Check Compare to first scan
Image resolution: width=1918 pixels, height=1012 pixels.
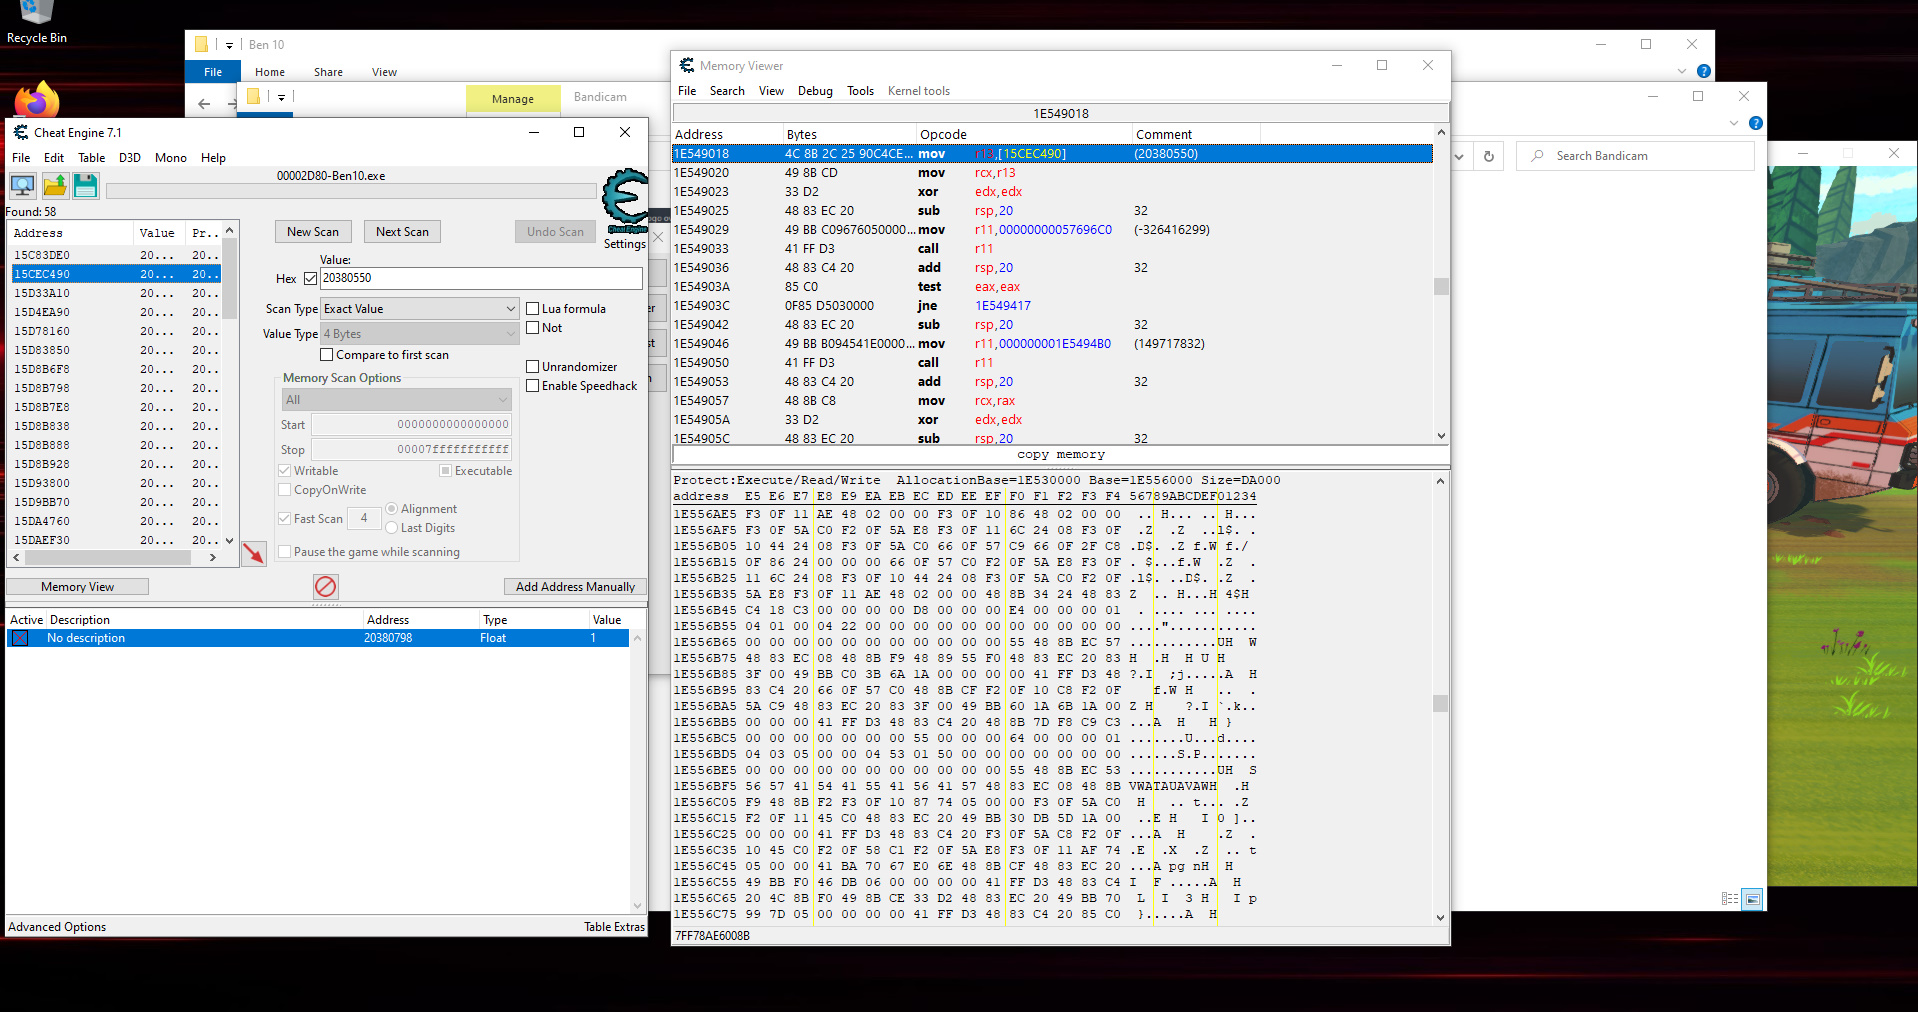(x=327, y=355)
